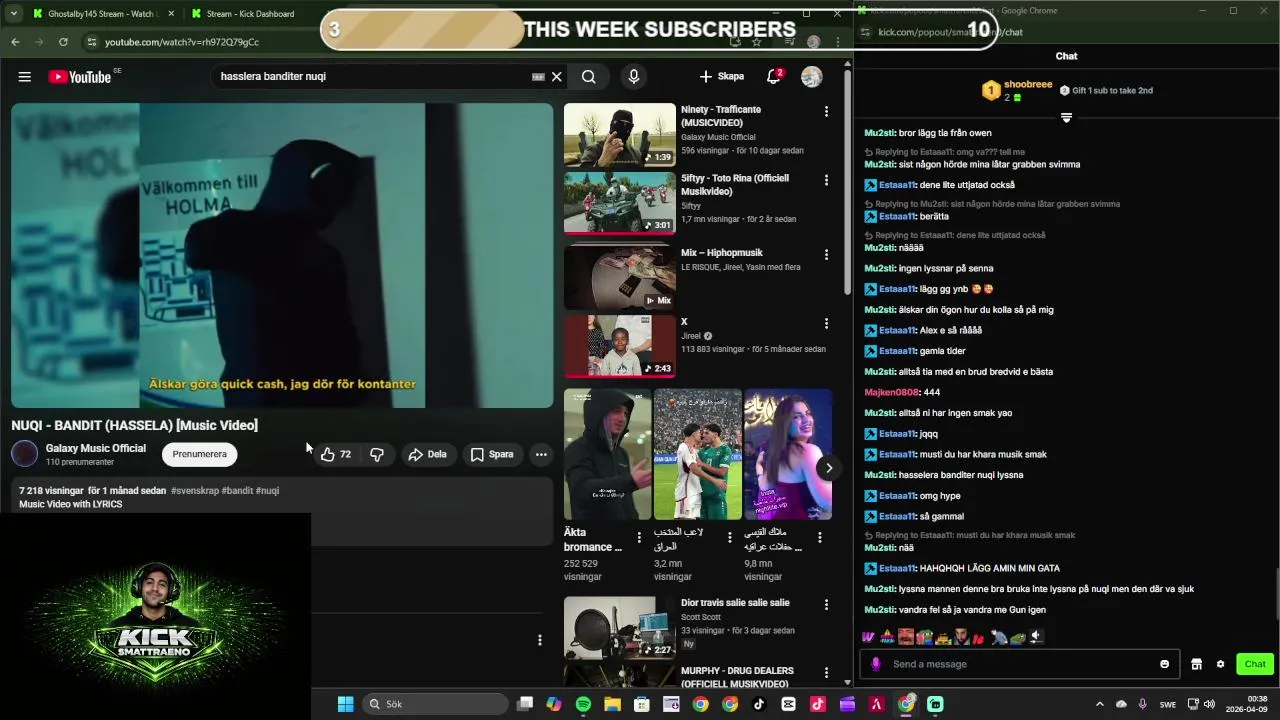Open Ninety - Trafficante video thumbnail

point(620,135)
